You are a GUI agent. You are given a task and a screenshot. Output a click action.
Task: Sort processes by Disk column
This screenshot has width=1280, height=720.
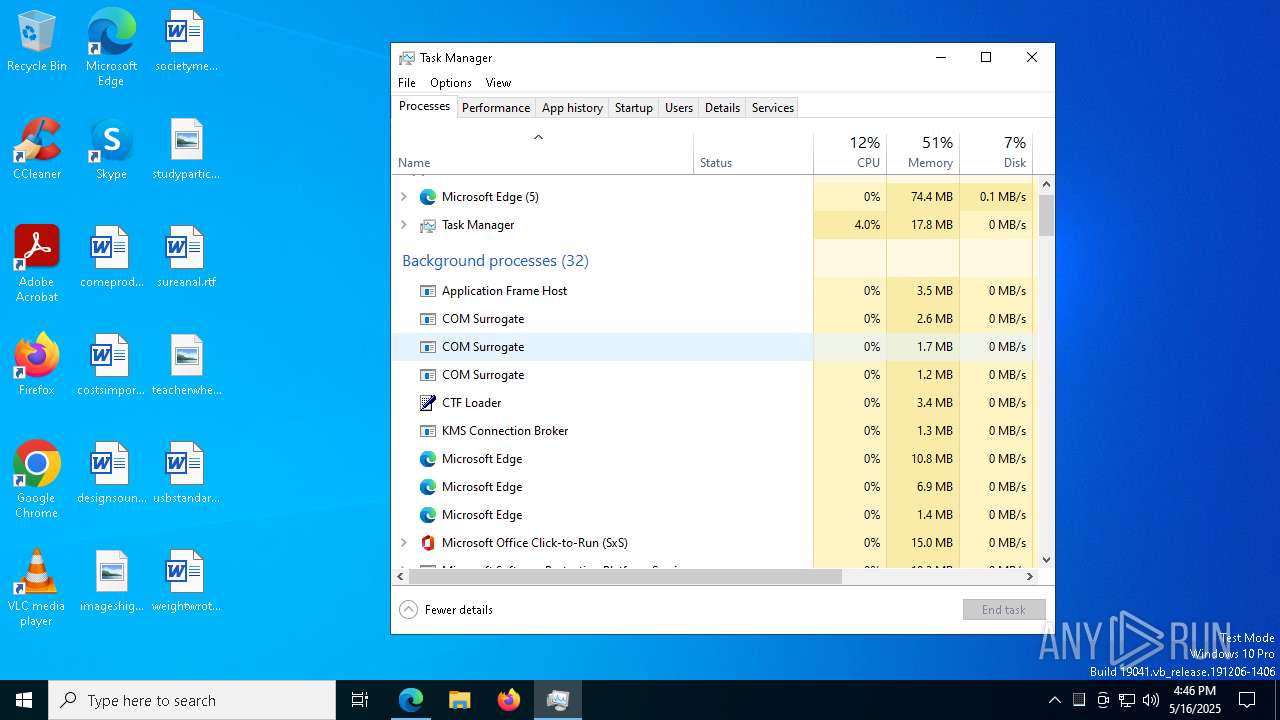996,153
